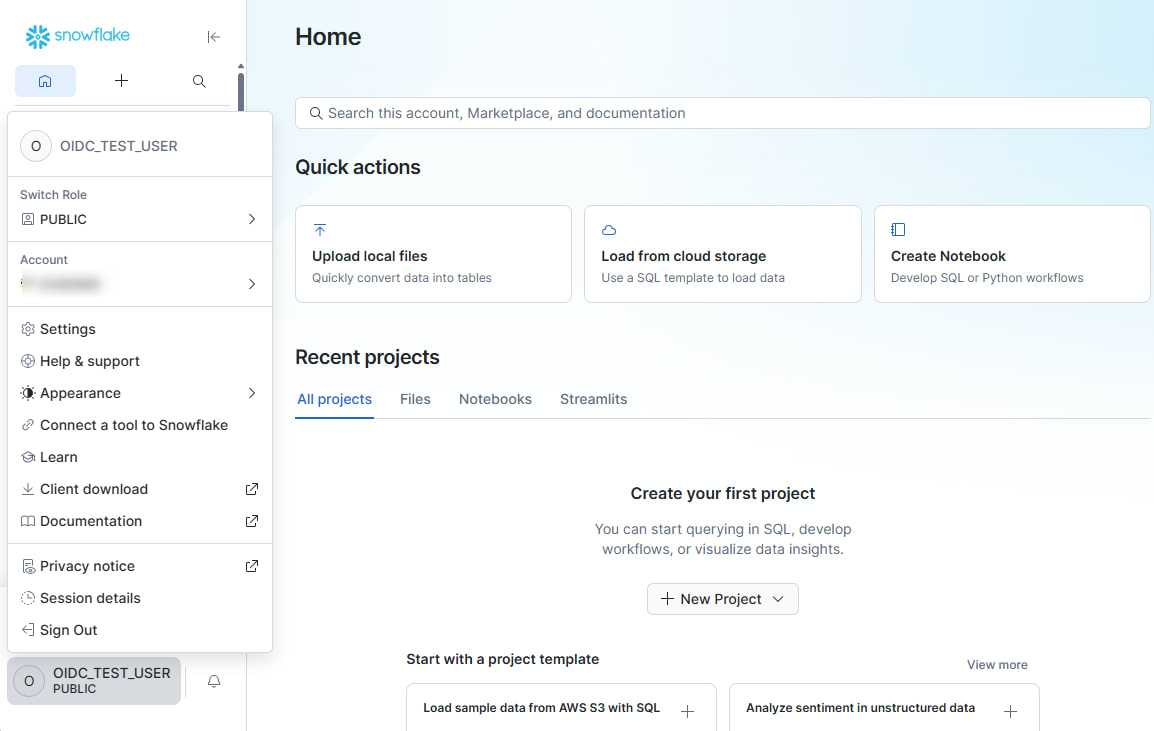Image resolution: width=1154 pixels, height=731 pixels.
Task: Open the Create Notebook card
Action: (x=1012, y=254)
